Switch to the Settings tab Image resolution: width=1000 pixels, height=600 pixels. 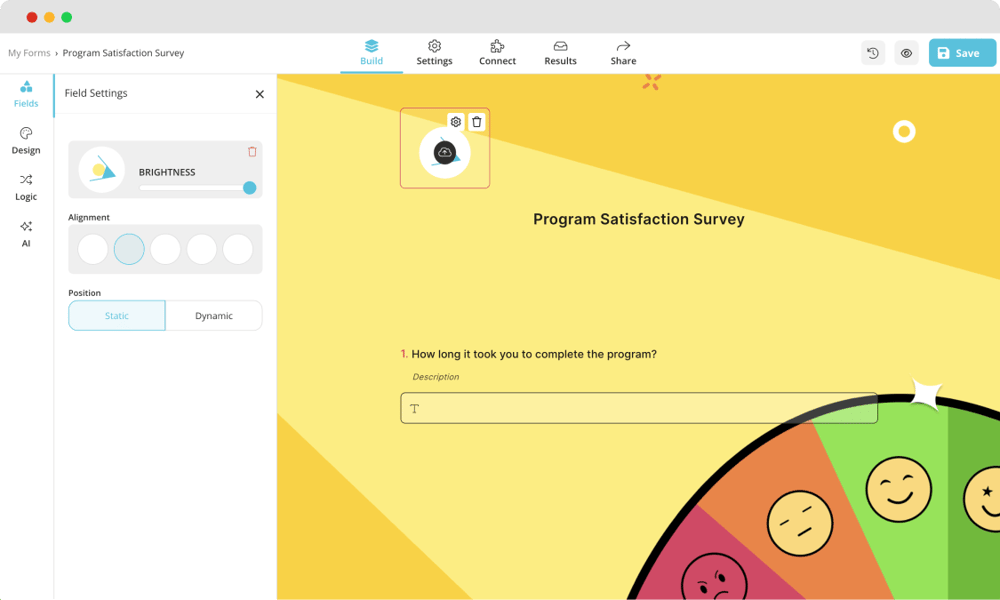tap(434, 53)
